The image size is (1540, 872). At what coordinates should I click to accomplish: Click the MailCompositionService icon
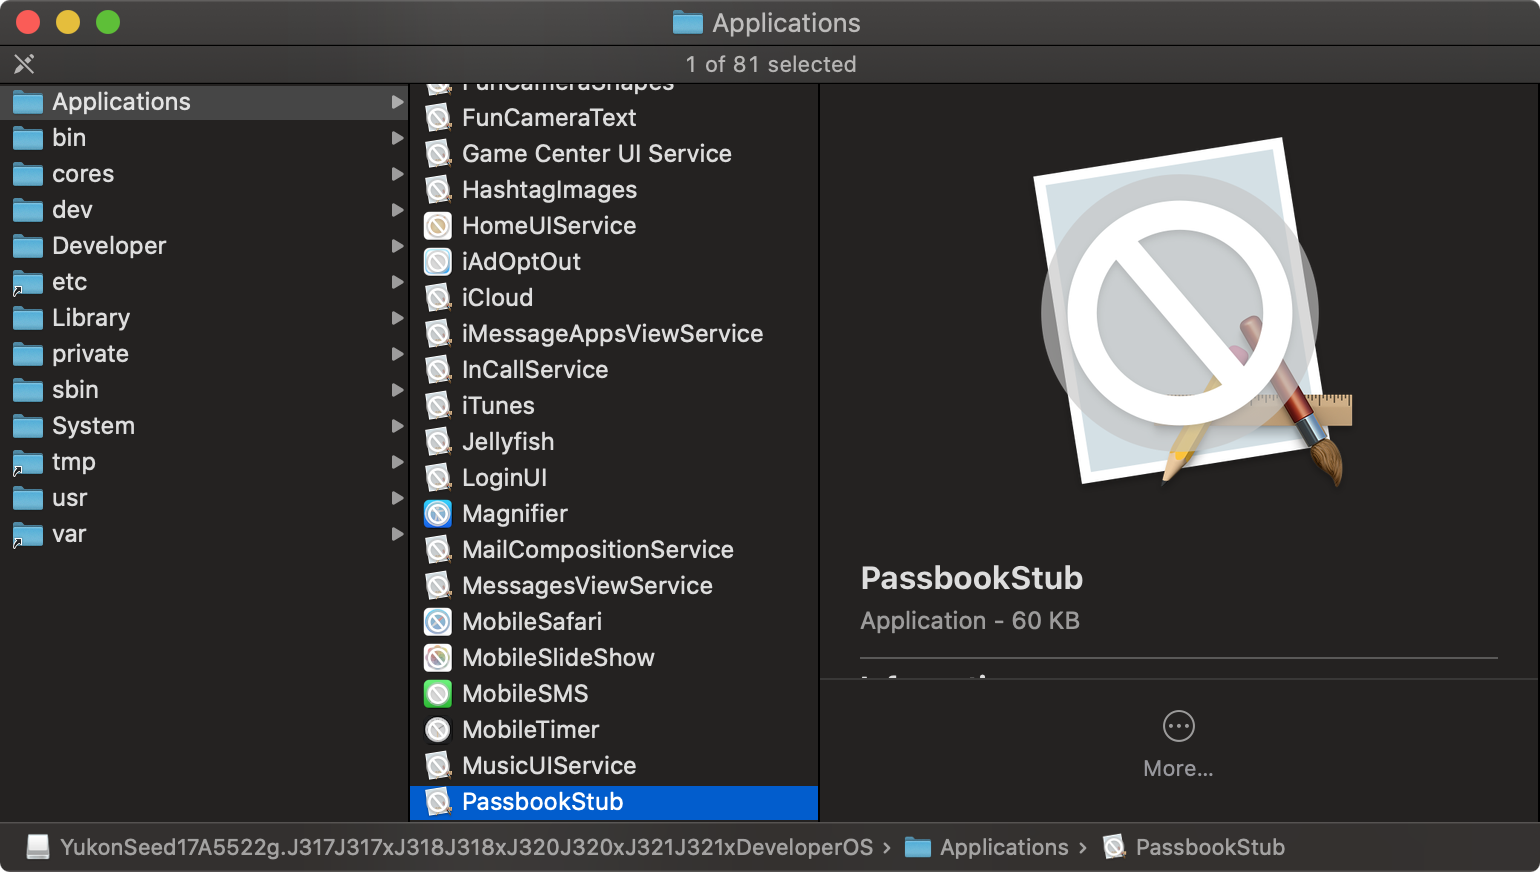[438, 550]
